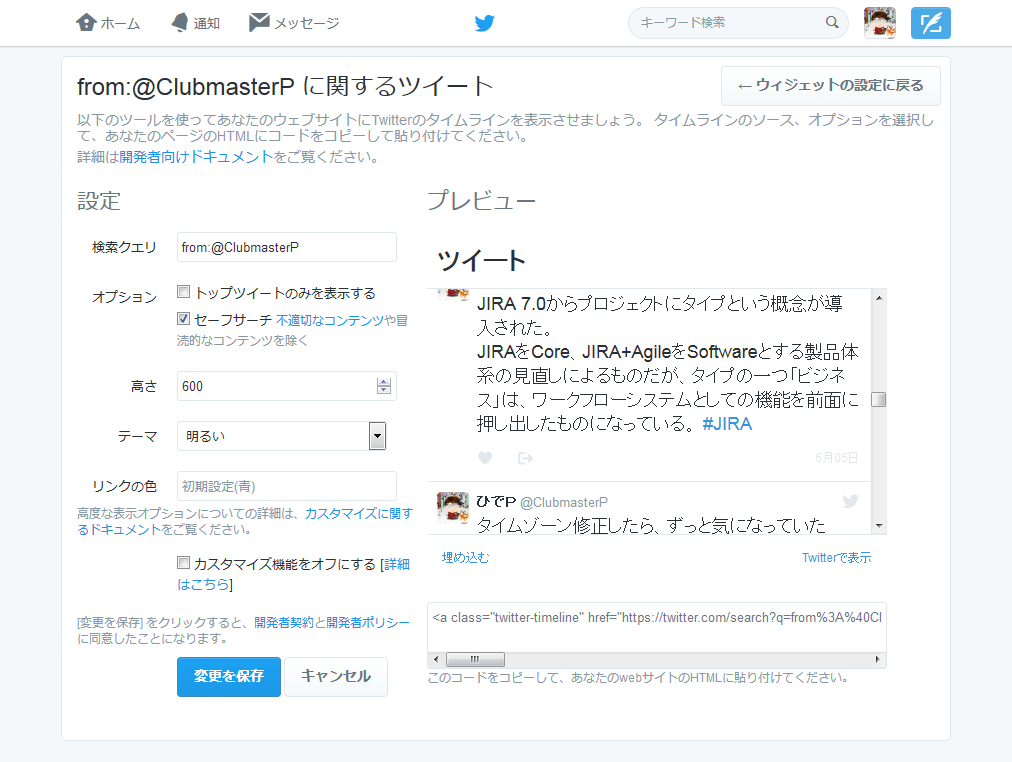
Task: Focus the 検索クエリ input field
Action: pos(287,247)
